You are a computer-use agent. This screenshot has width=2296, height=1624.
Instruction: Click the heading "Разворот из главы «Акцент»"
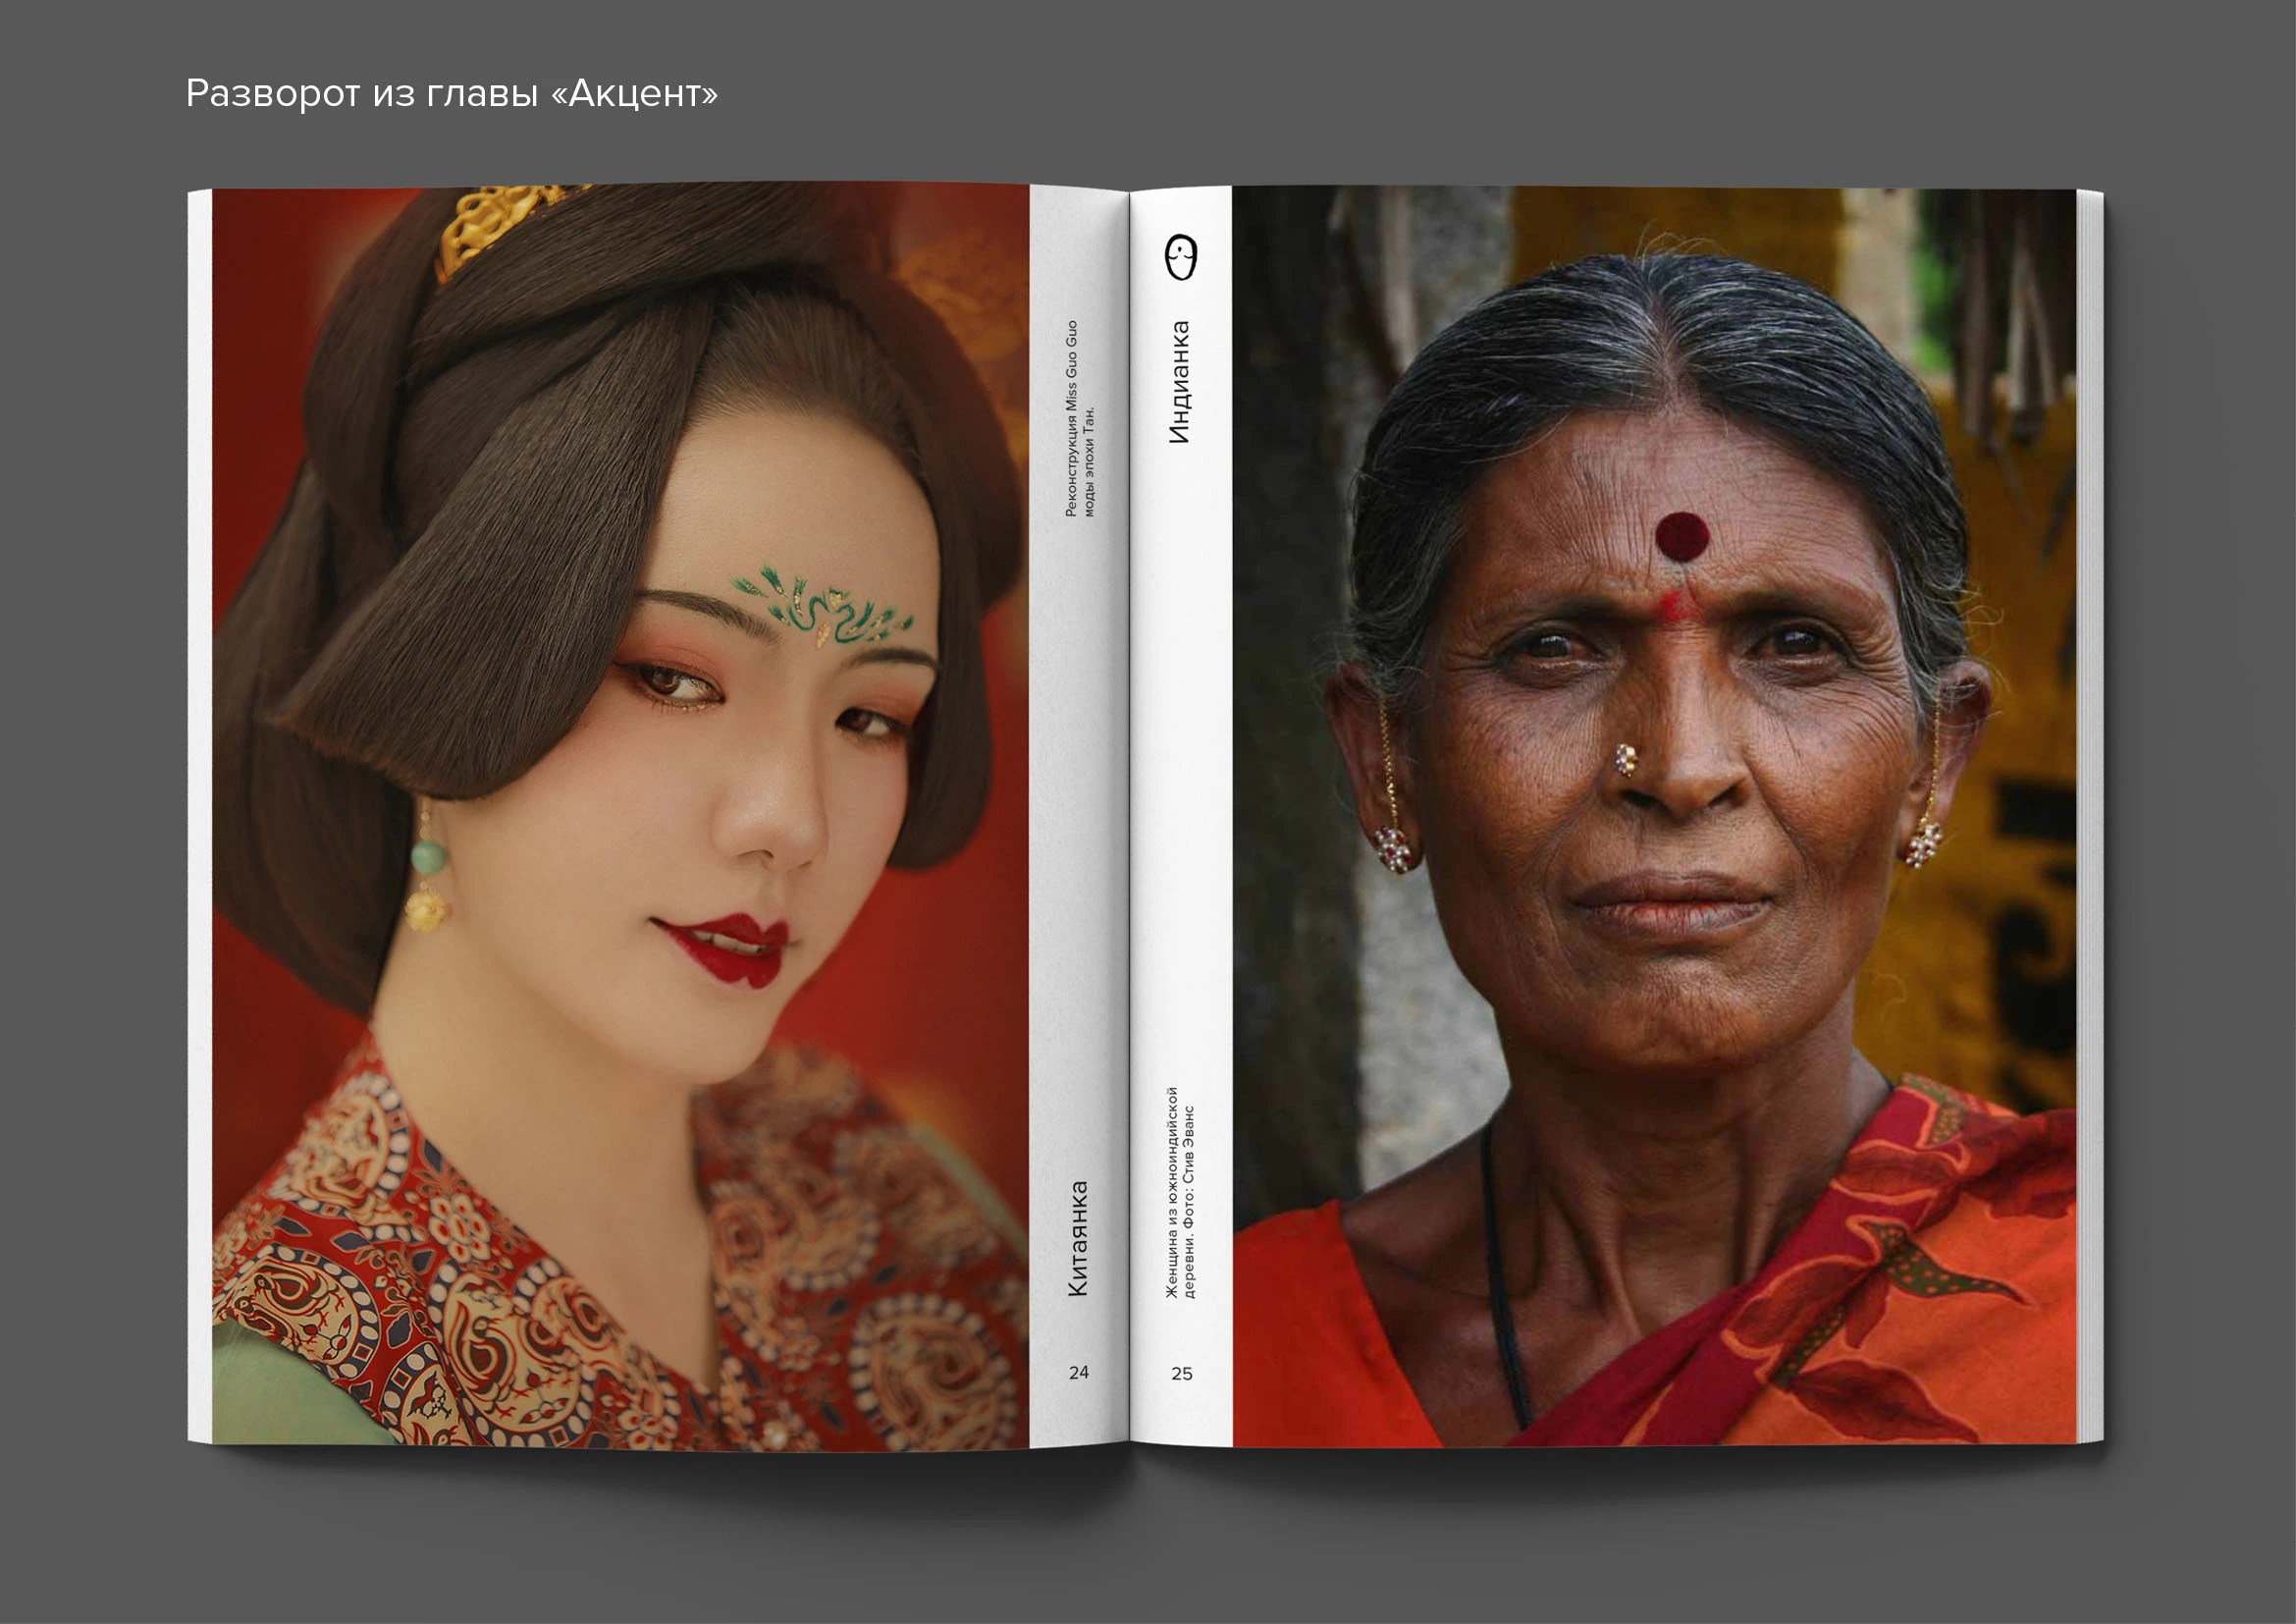(x=452, y=93)
